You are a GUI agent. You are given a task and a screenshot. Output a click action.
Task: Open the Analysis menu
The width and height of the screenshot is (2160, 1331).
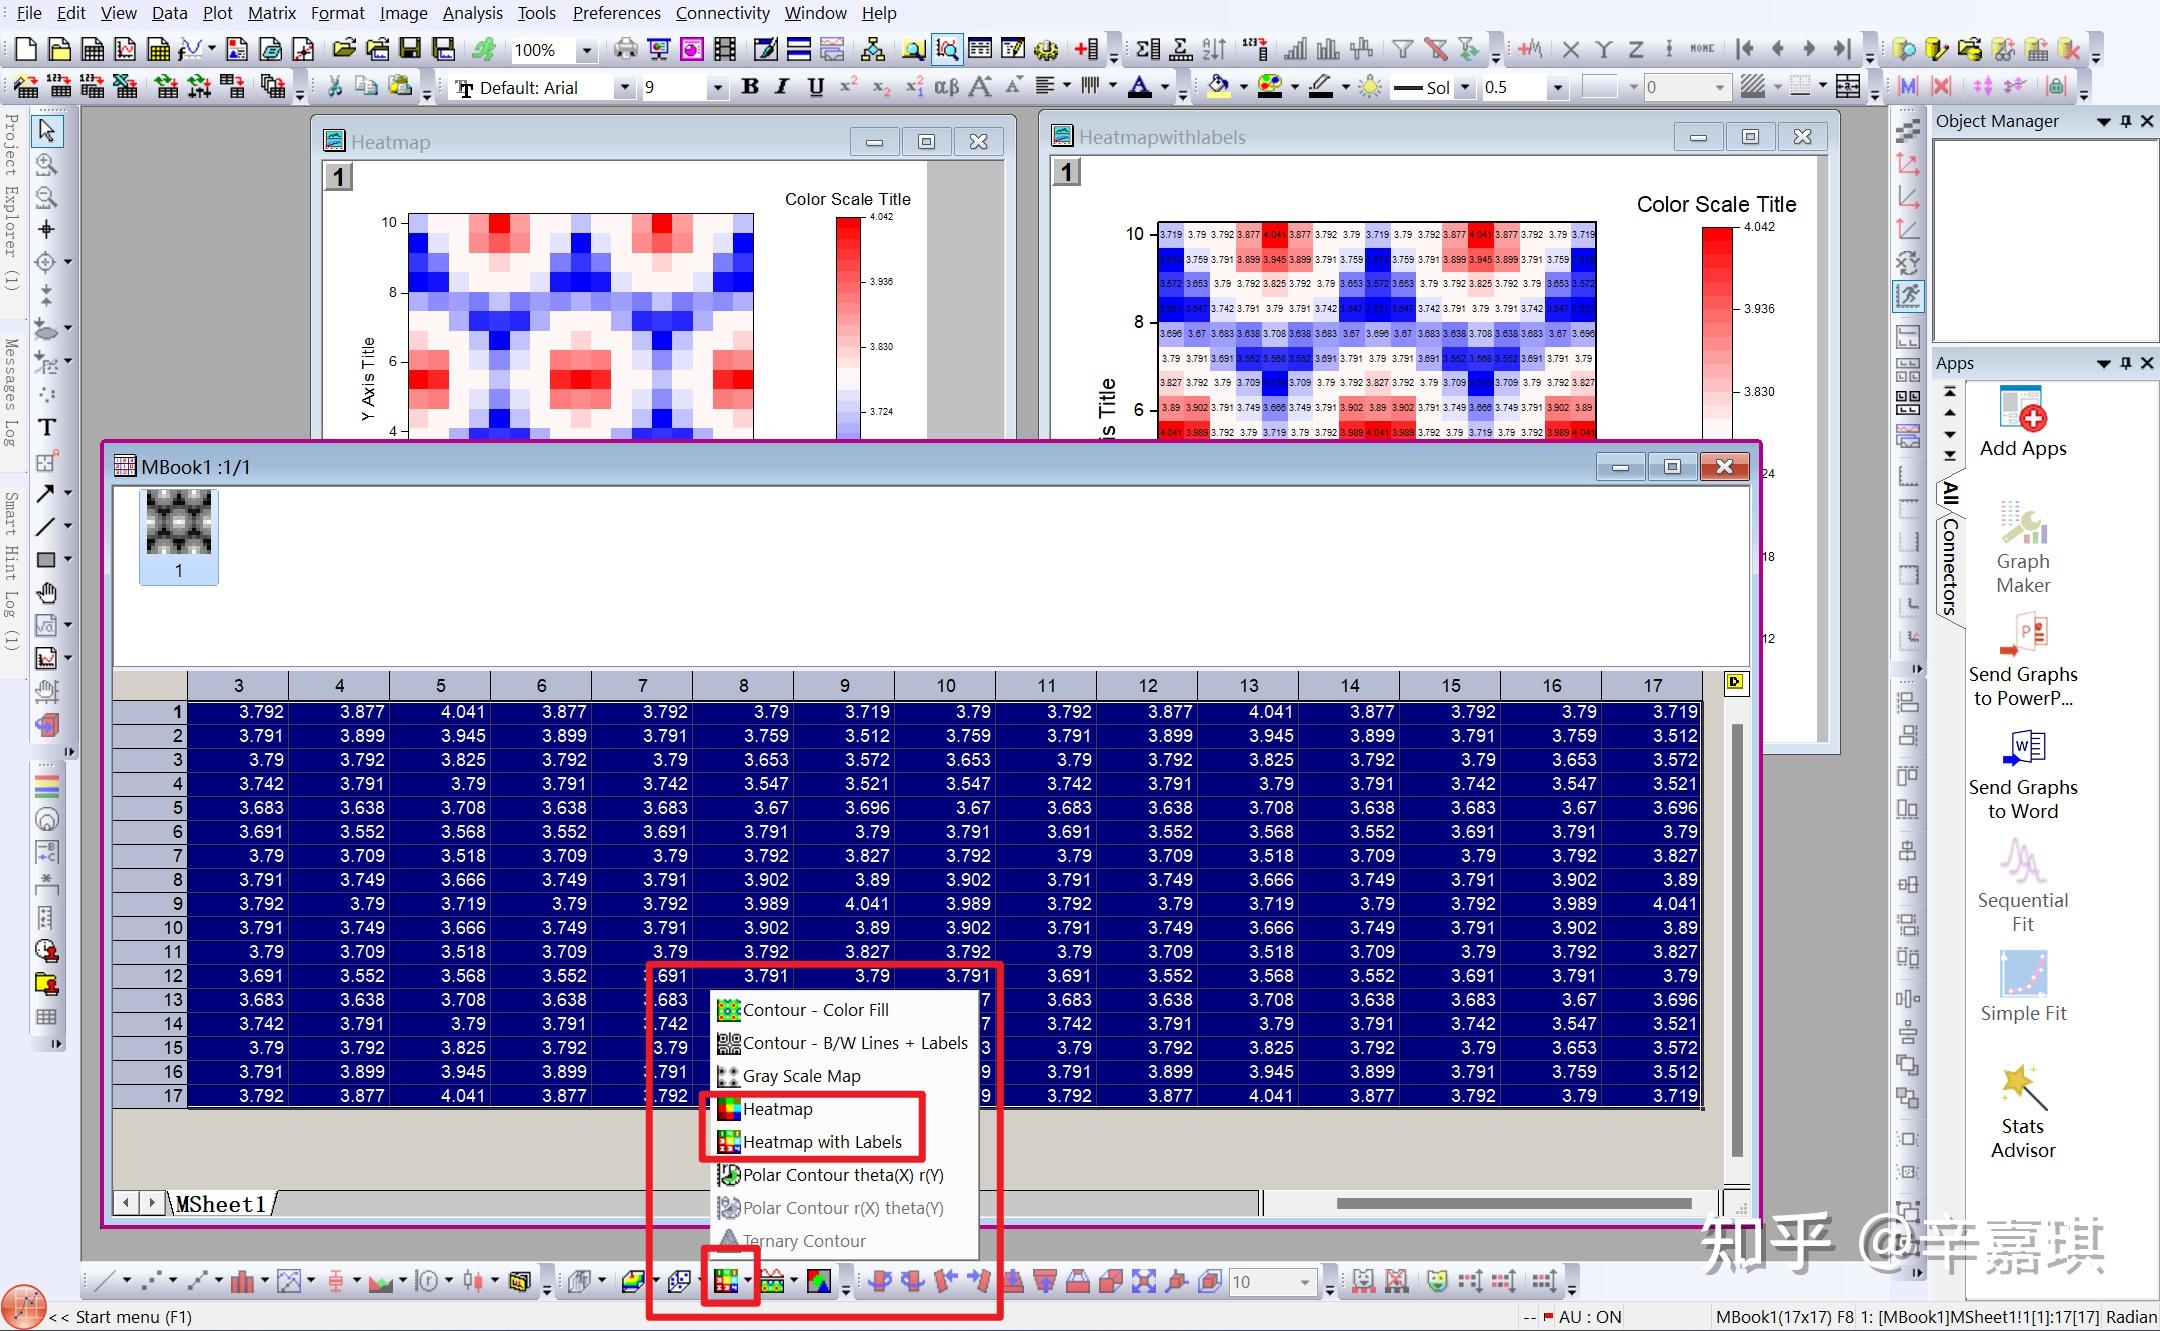(472, 13)
